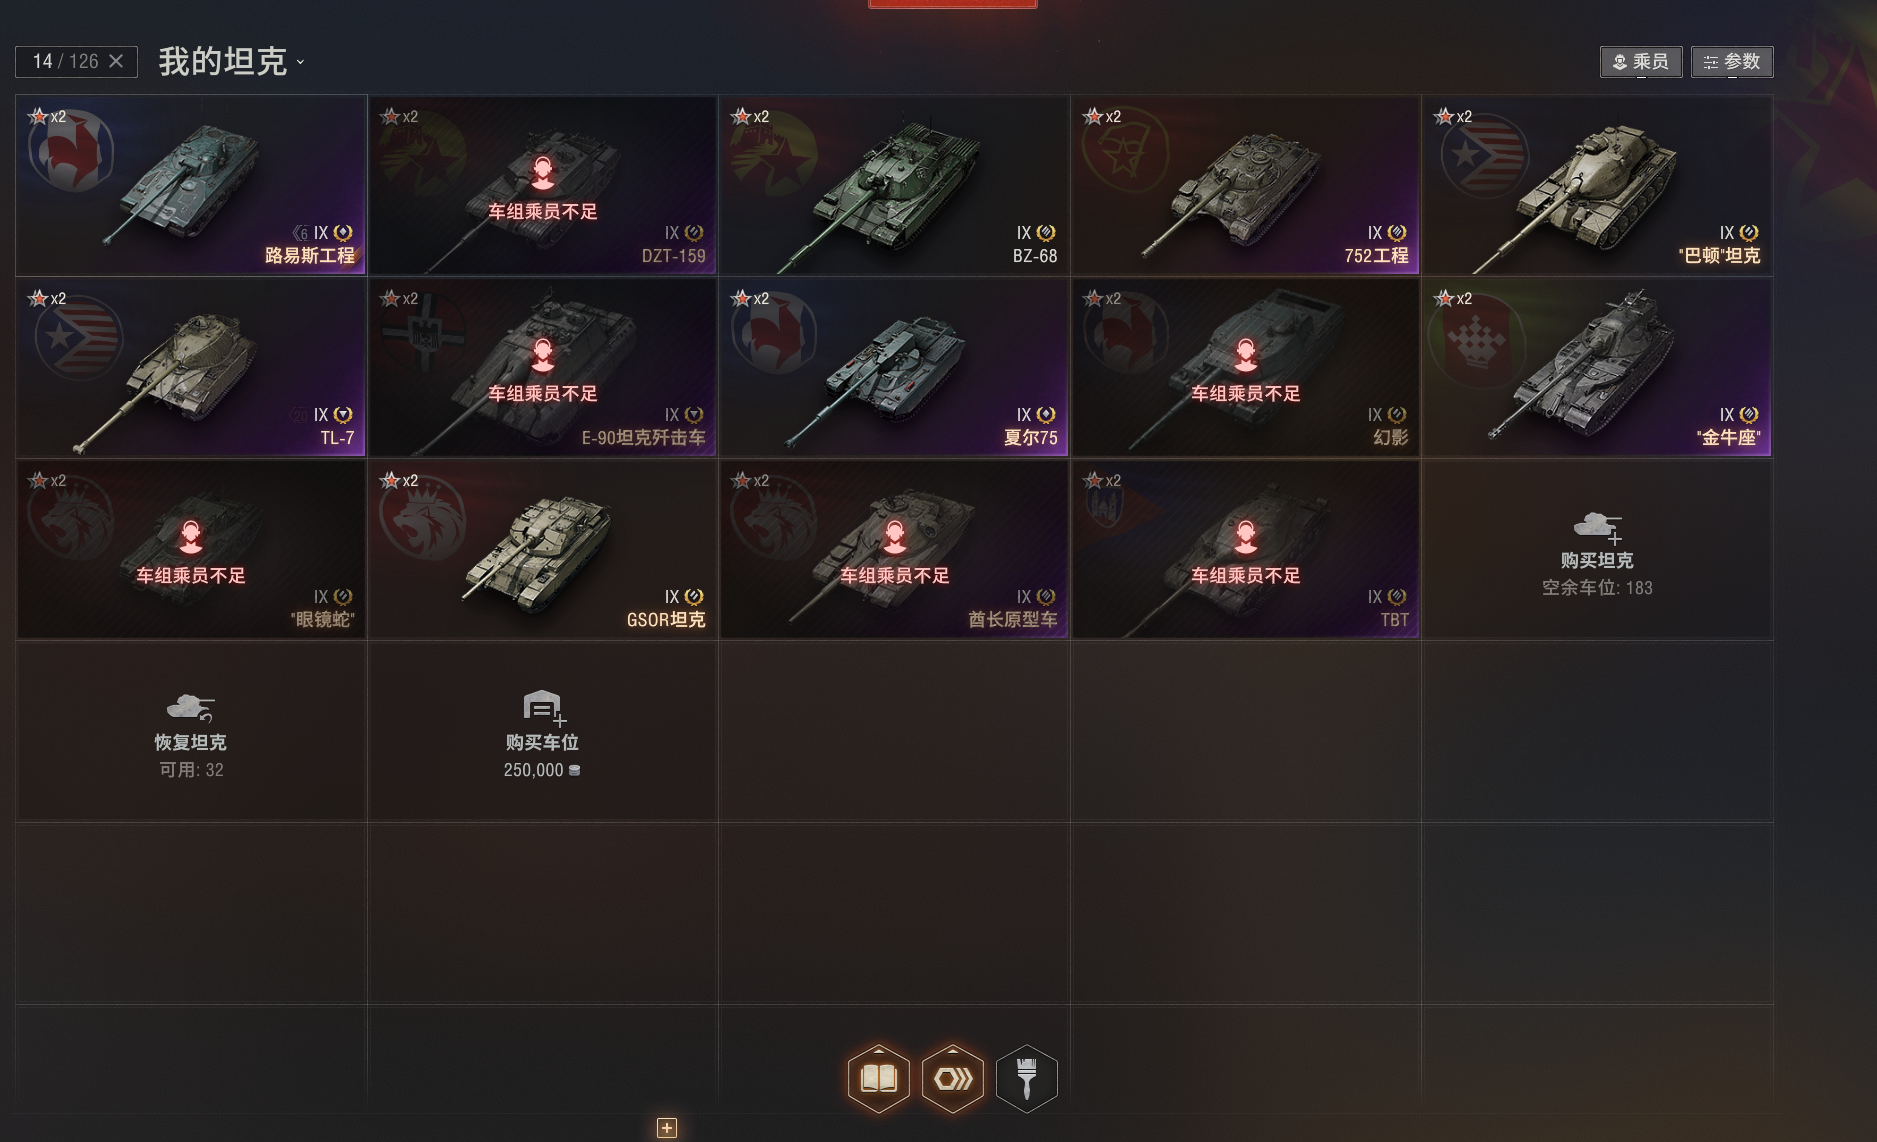Toggle the 参数 parameters view button
The image size is (1877, 1142).
[x=1732, y=62]
